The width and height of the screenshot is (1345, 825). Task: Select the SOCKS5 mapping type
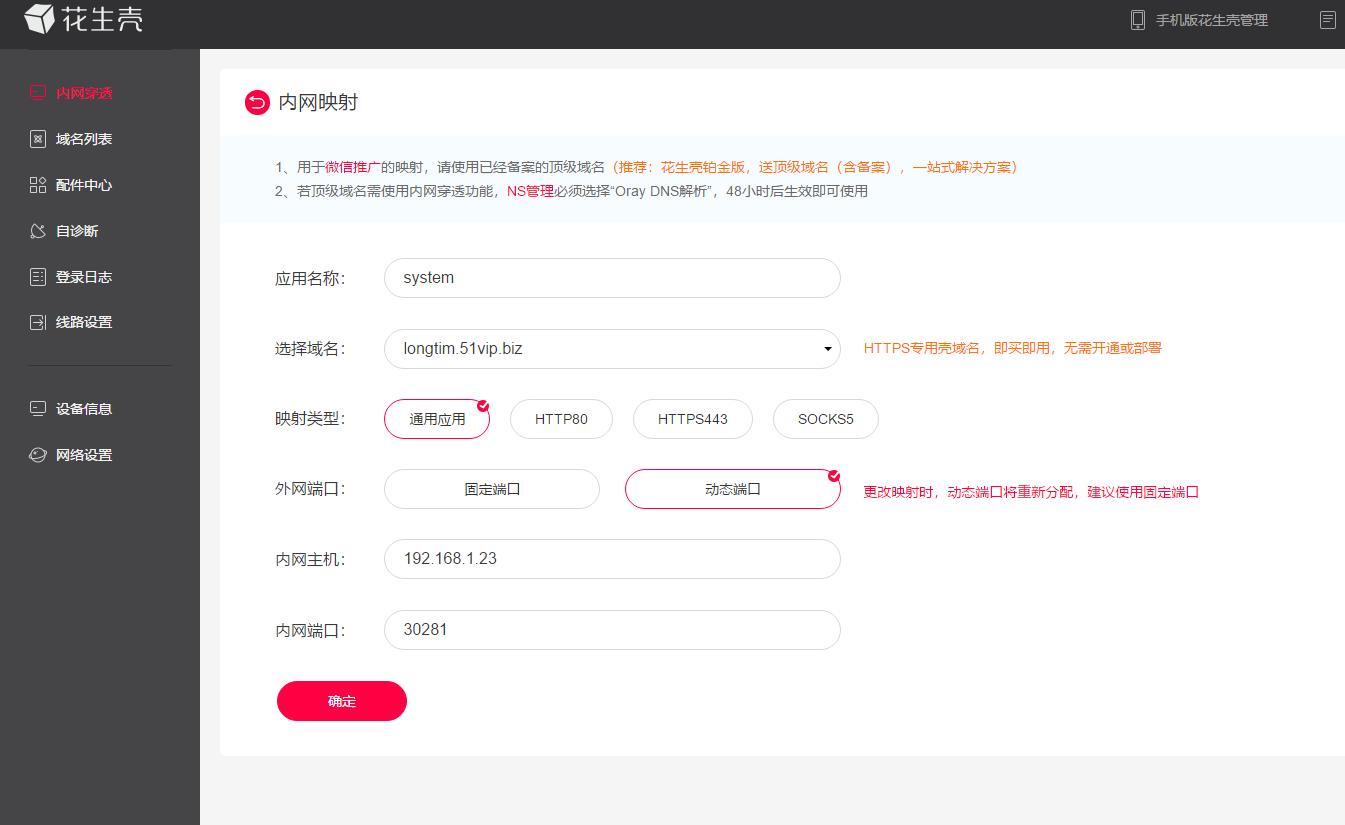pyautogui.click(x=825, y=419)
